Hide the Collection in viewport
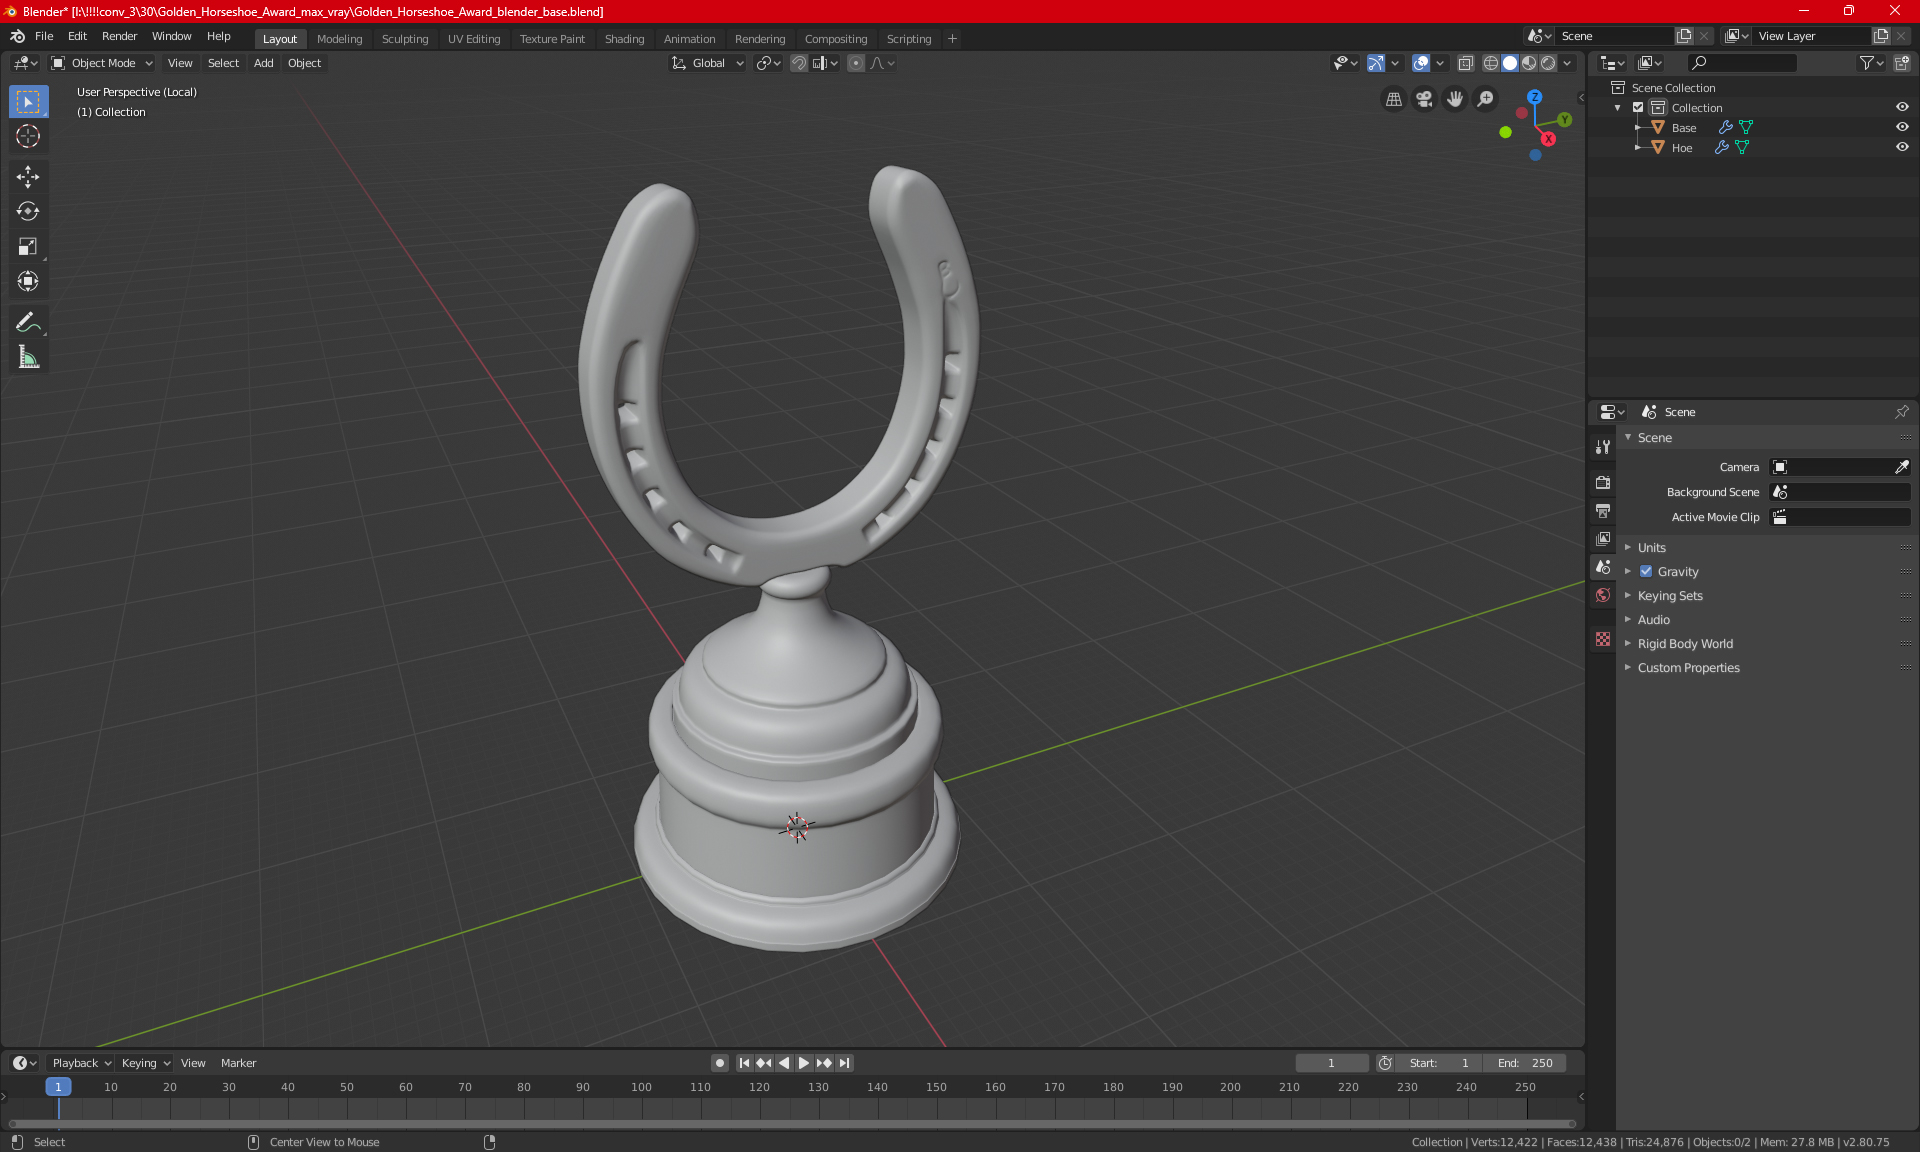Viewport: 1920px width, 1152px height. (1902, 107)
